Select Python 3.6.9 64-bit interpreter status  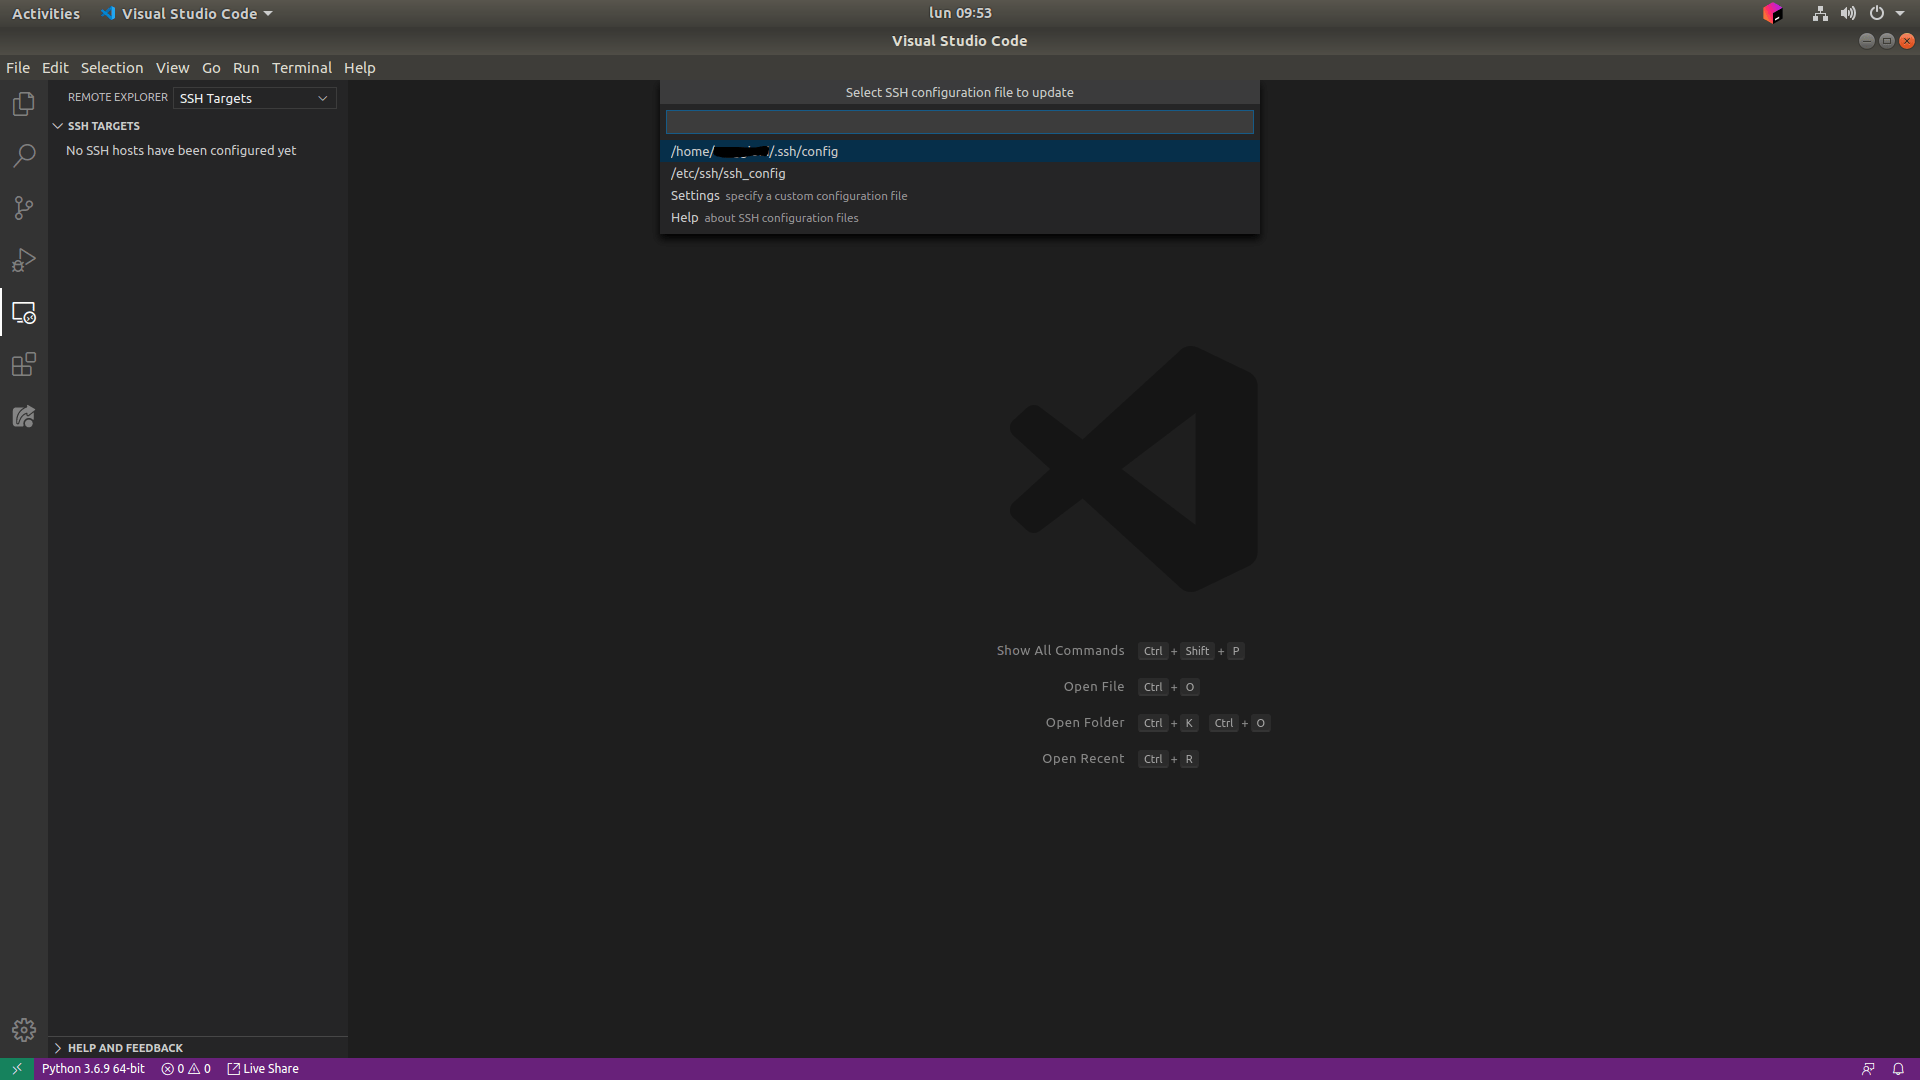[x=93, y=1069]
